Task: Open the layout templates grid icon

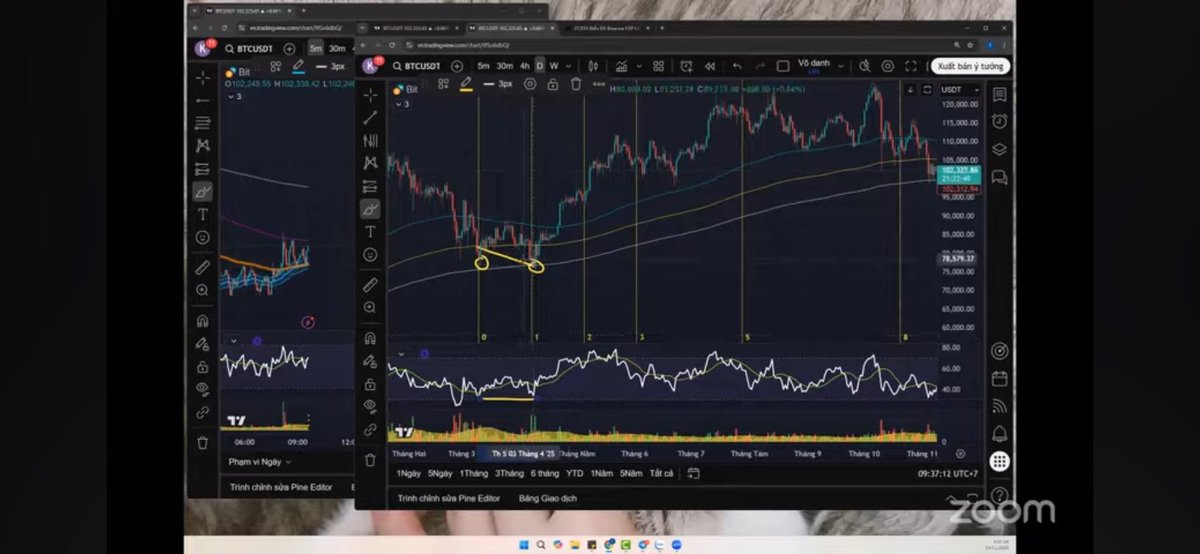Action: click(x=658, y=66)
